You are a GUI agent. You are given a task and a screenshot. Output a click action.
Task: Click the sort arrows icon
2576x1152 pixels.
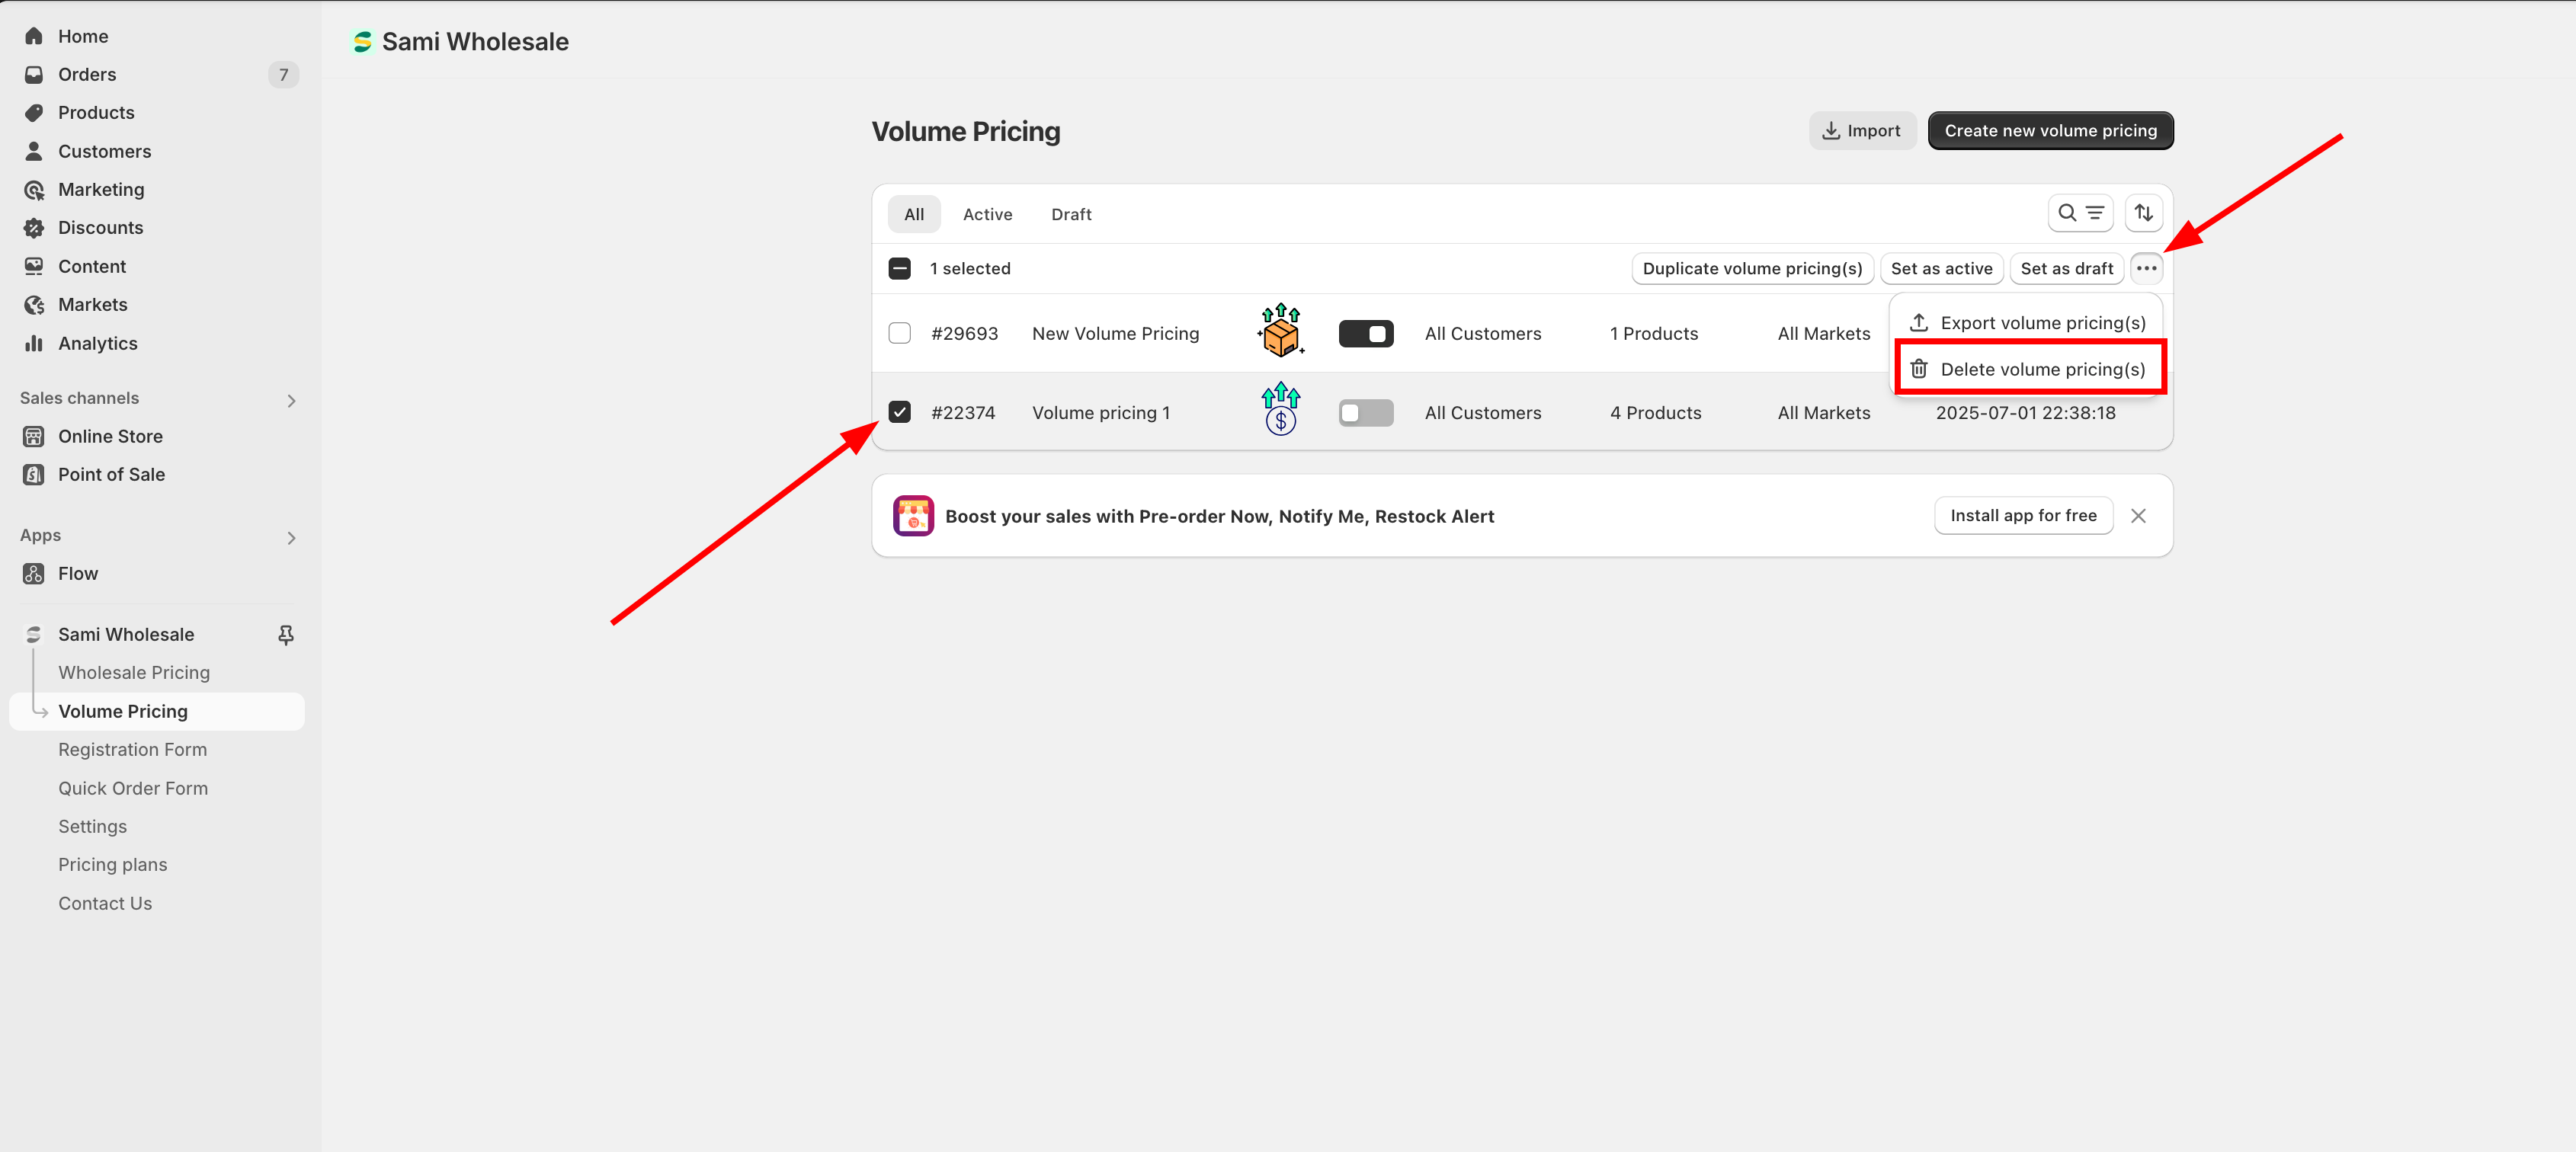2143,213
